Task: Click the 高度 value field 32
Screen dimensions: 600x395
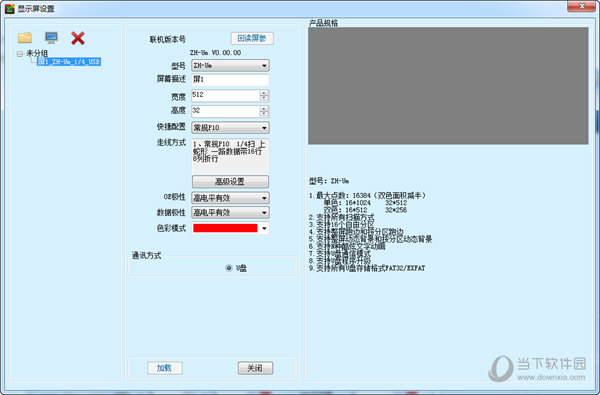Action: click(x=225, y=111)
